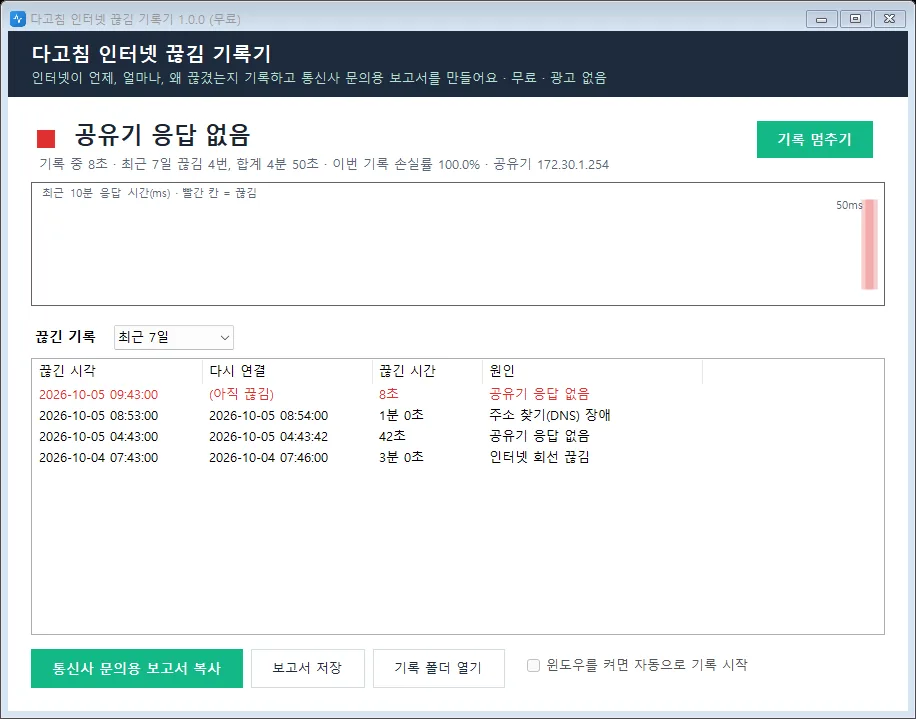This screenshot has height=719, width=916.
Task: Click the 끊긴 기록 section label
Action: 65,336
